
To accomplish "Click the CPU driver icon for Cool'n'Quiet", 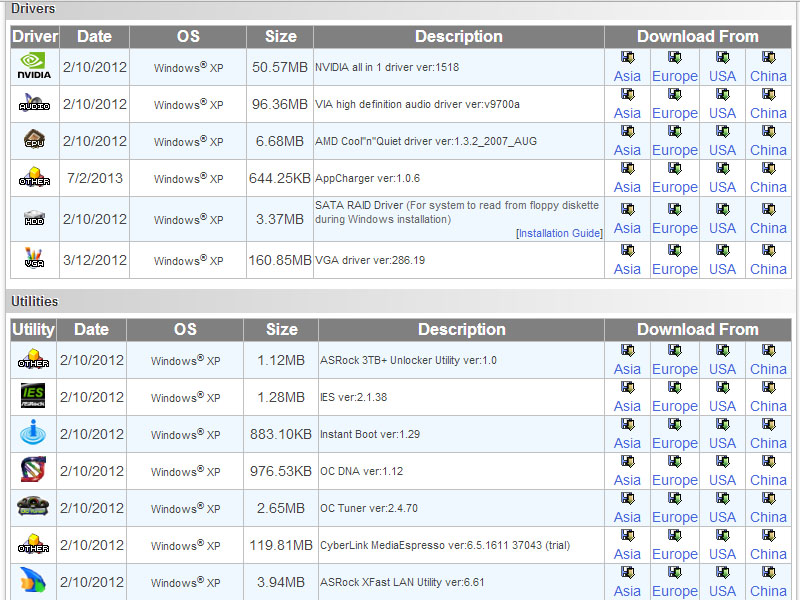I will [x=34, y=140].
